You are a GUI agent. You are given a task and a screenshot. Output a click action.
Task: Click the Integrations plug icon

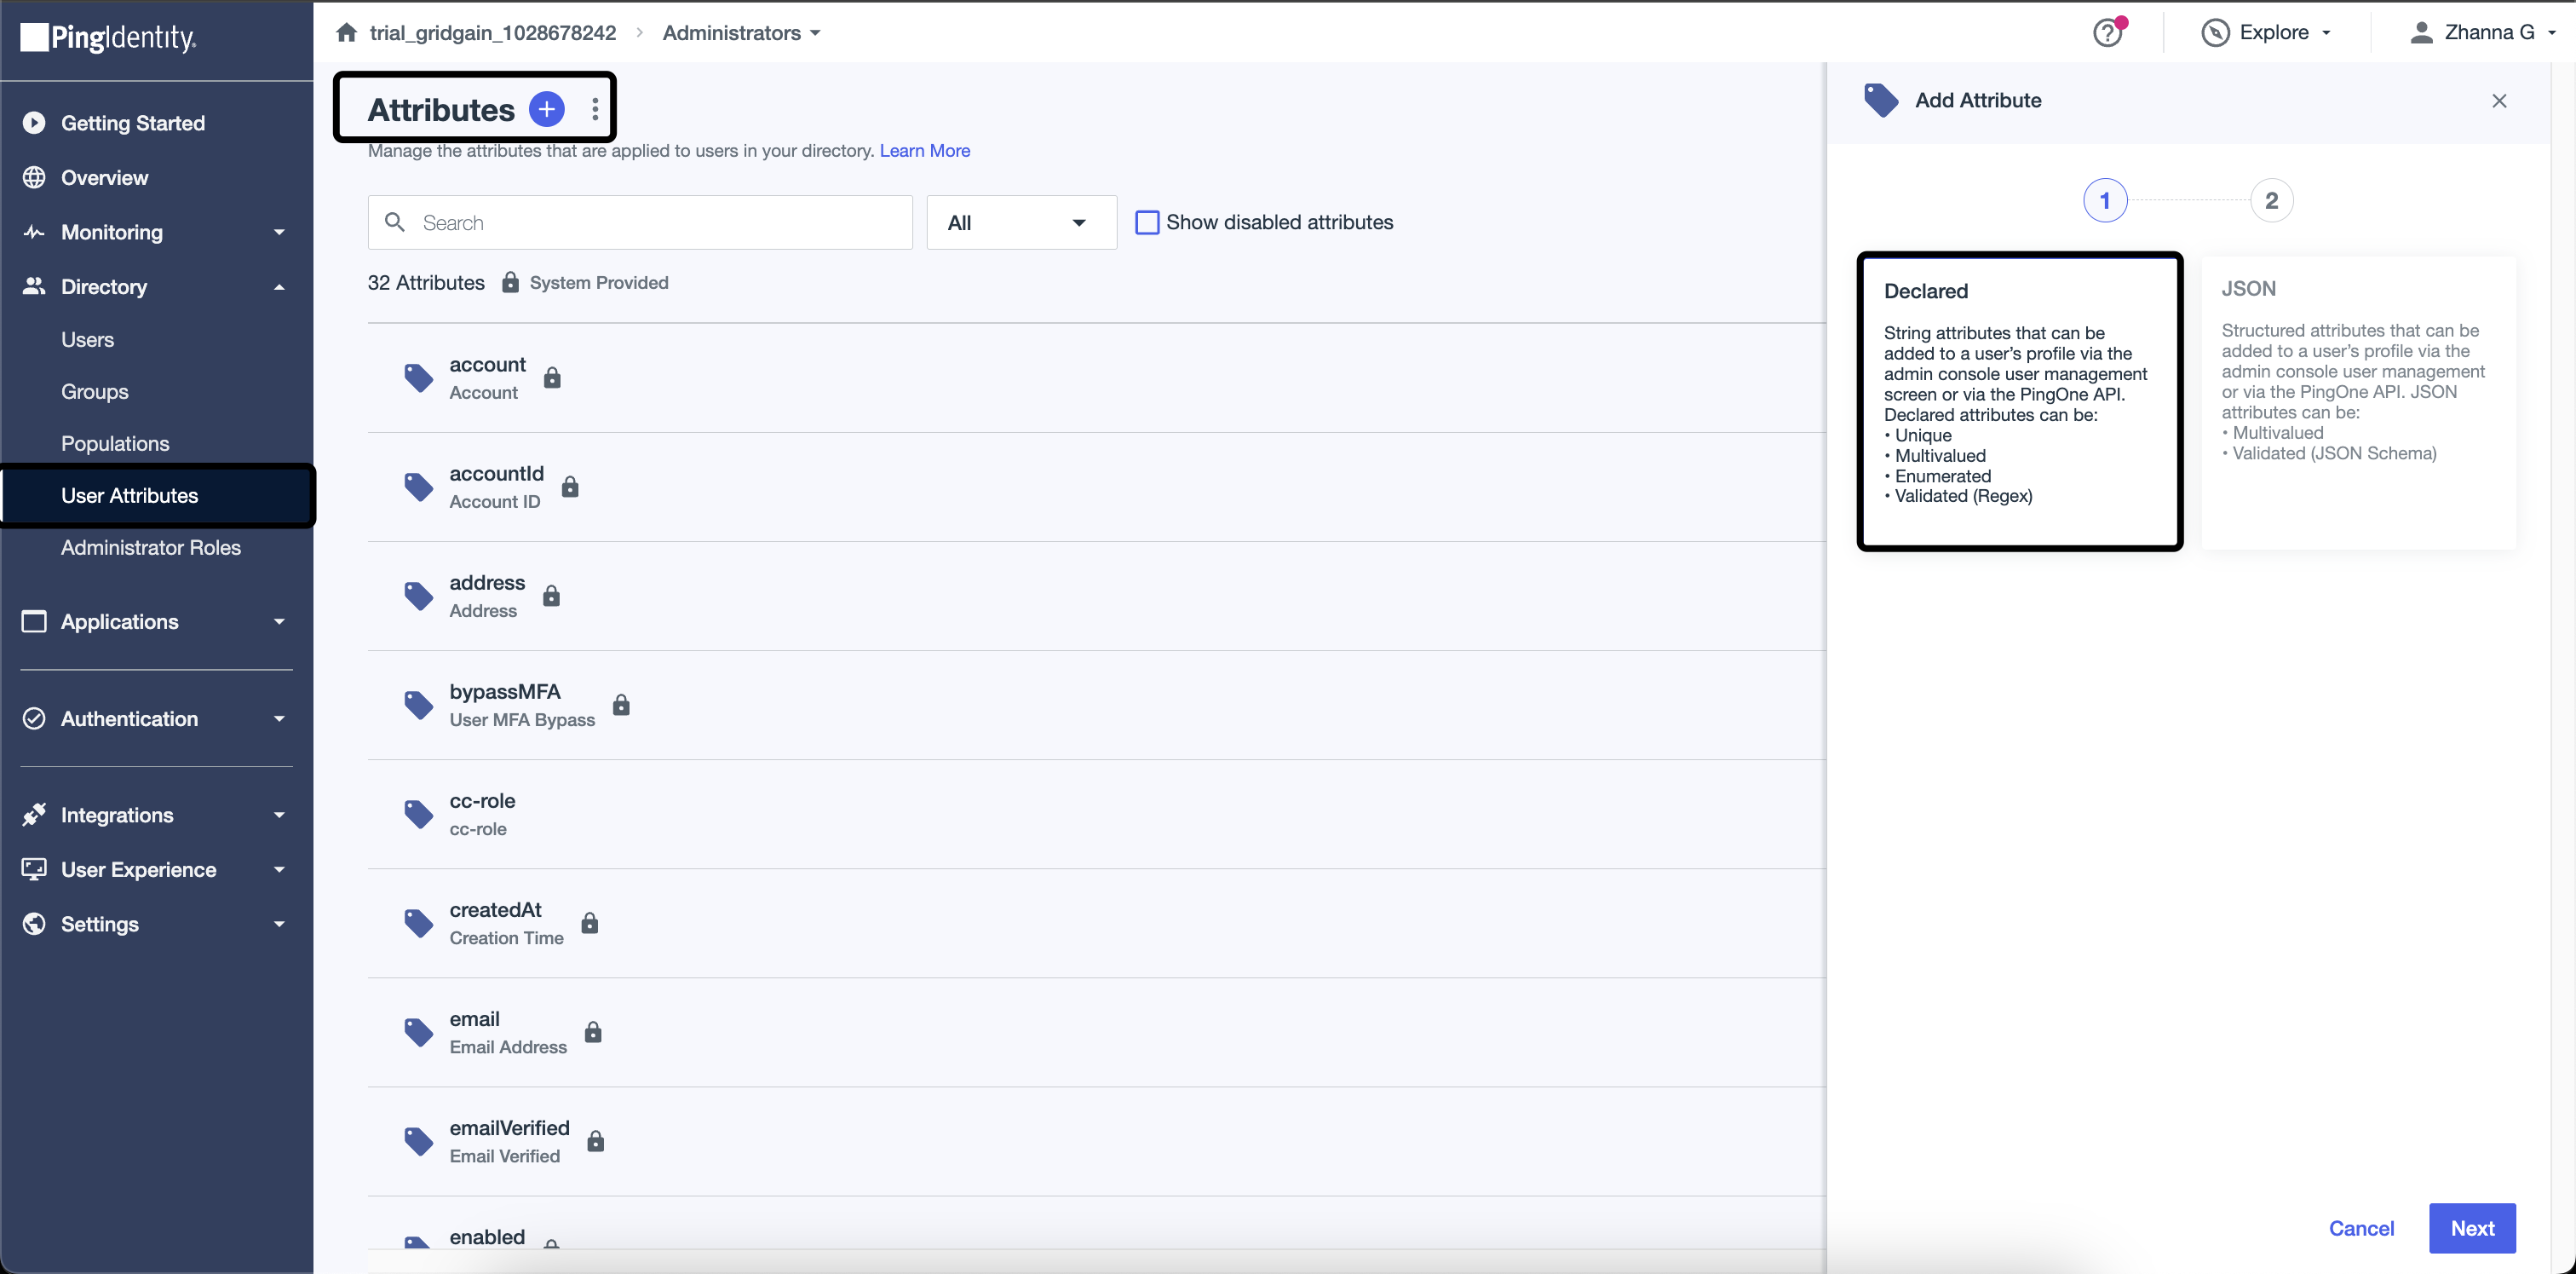tap(34, 815)
